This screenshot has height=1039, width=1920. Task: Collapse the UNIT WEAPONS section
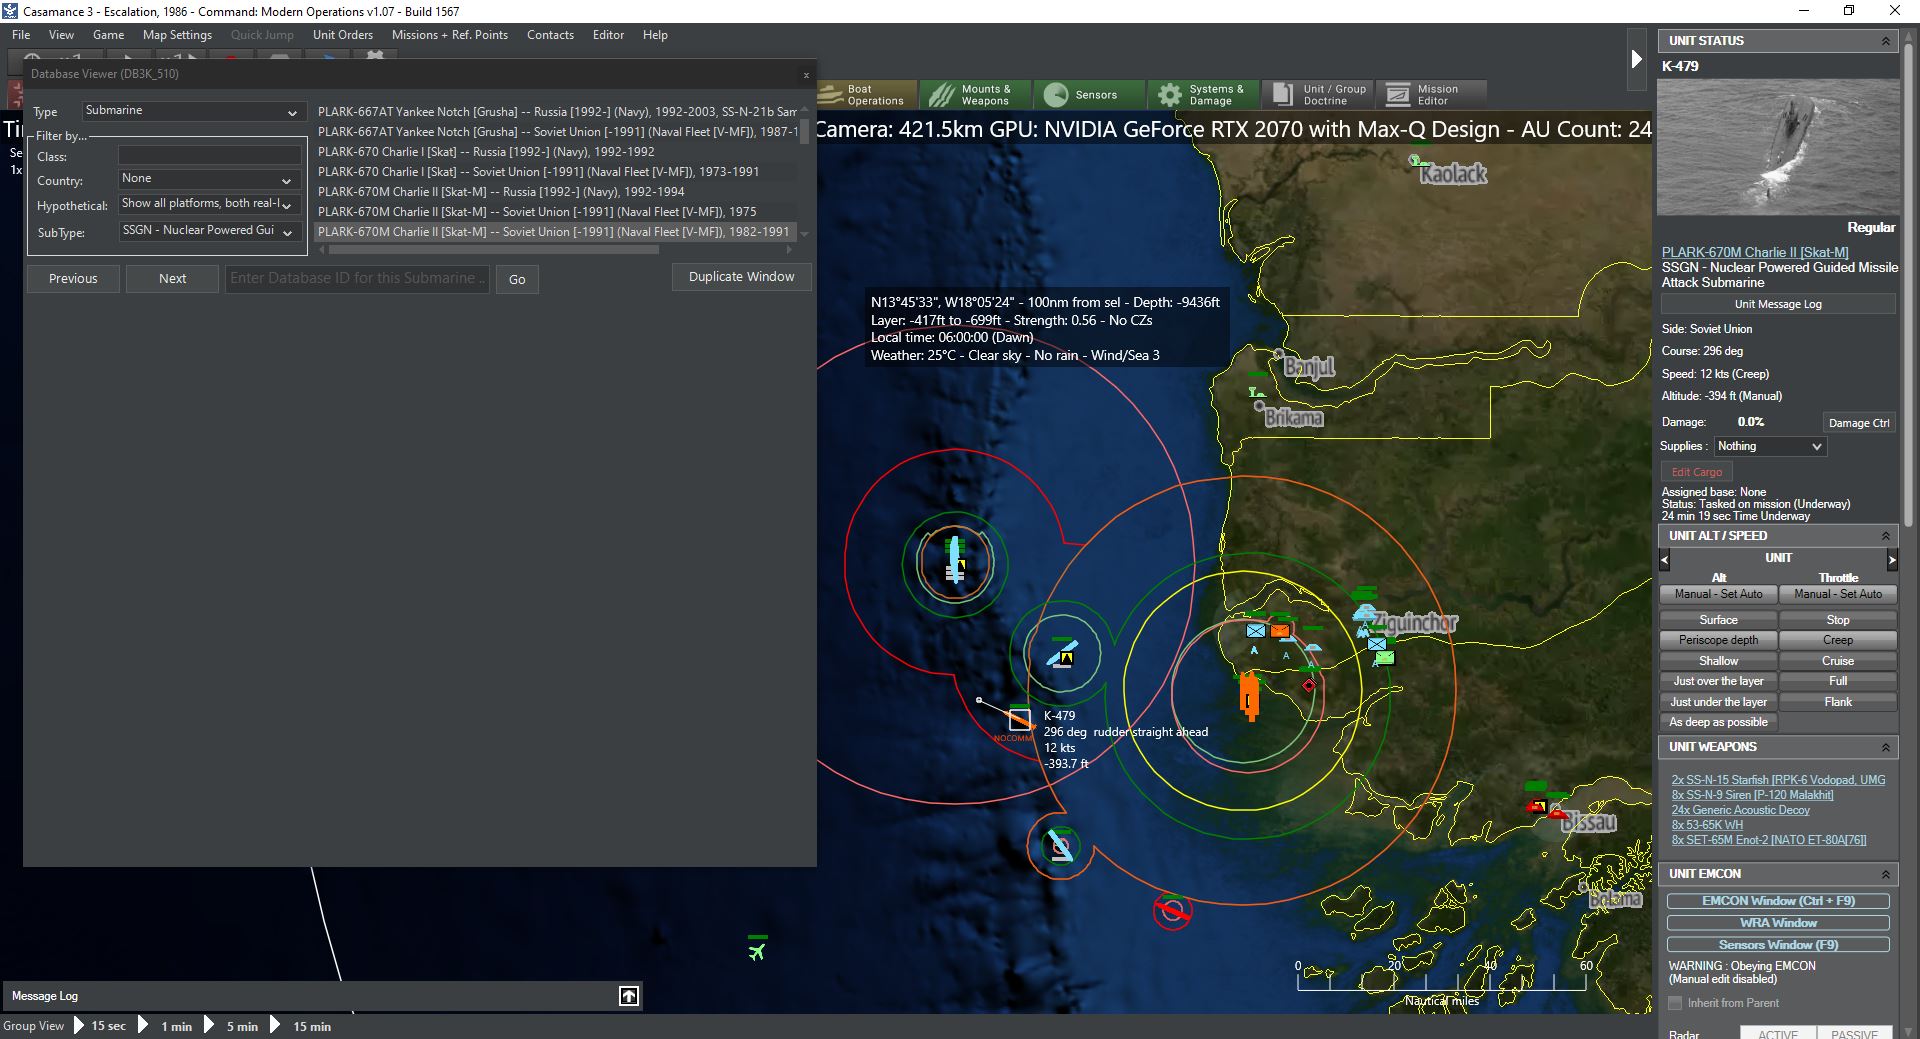pos(1886,747)
